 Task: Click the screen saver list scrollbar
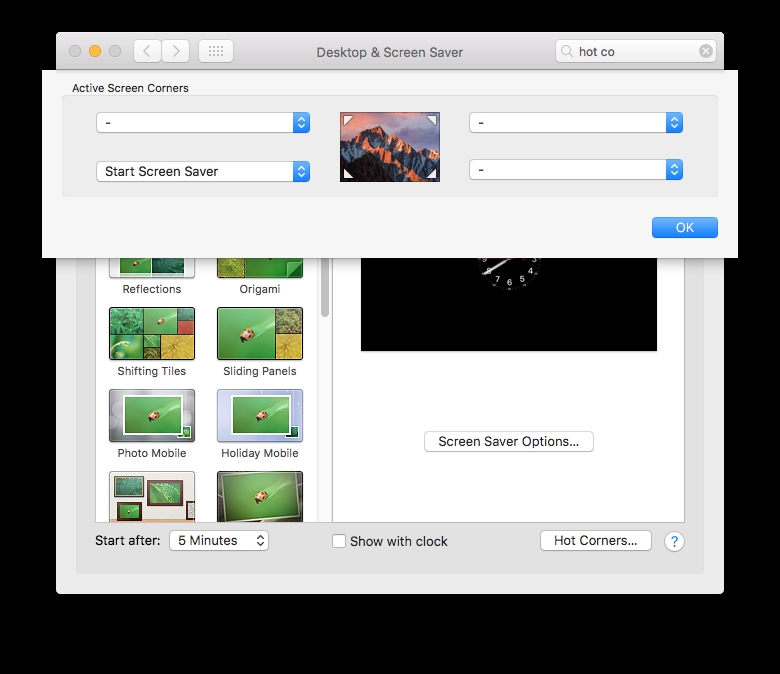325,287
